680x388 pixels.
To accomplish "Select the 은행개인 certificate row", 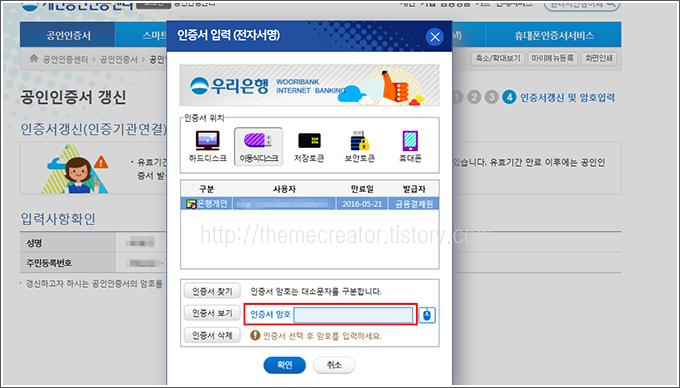I will coord(310,203).
